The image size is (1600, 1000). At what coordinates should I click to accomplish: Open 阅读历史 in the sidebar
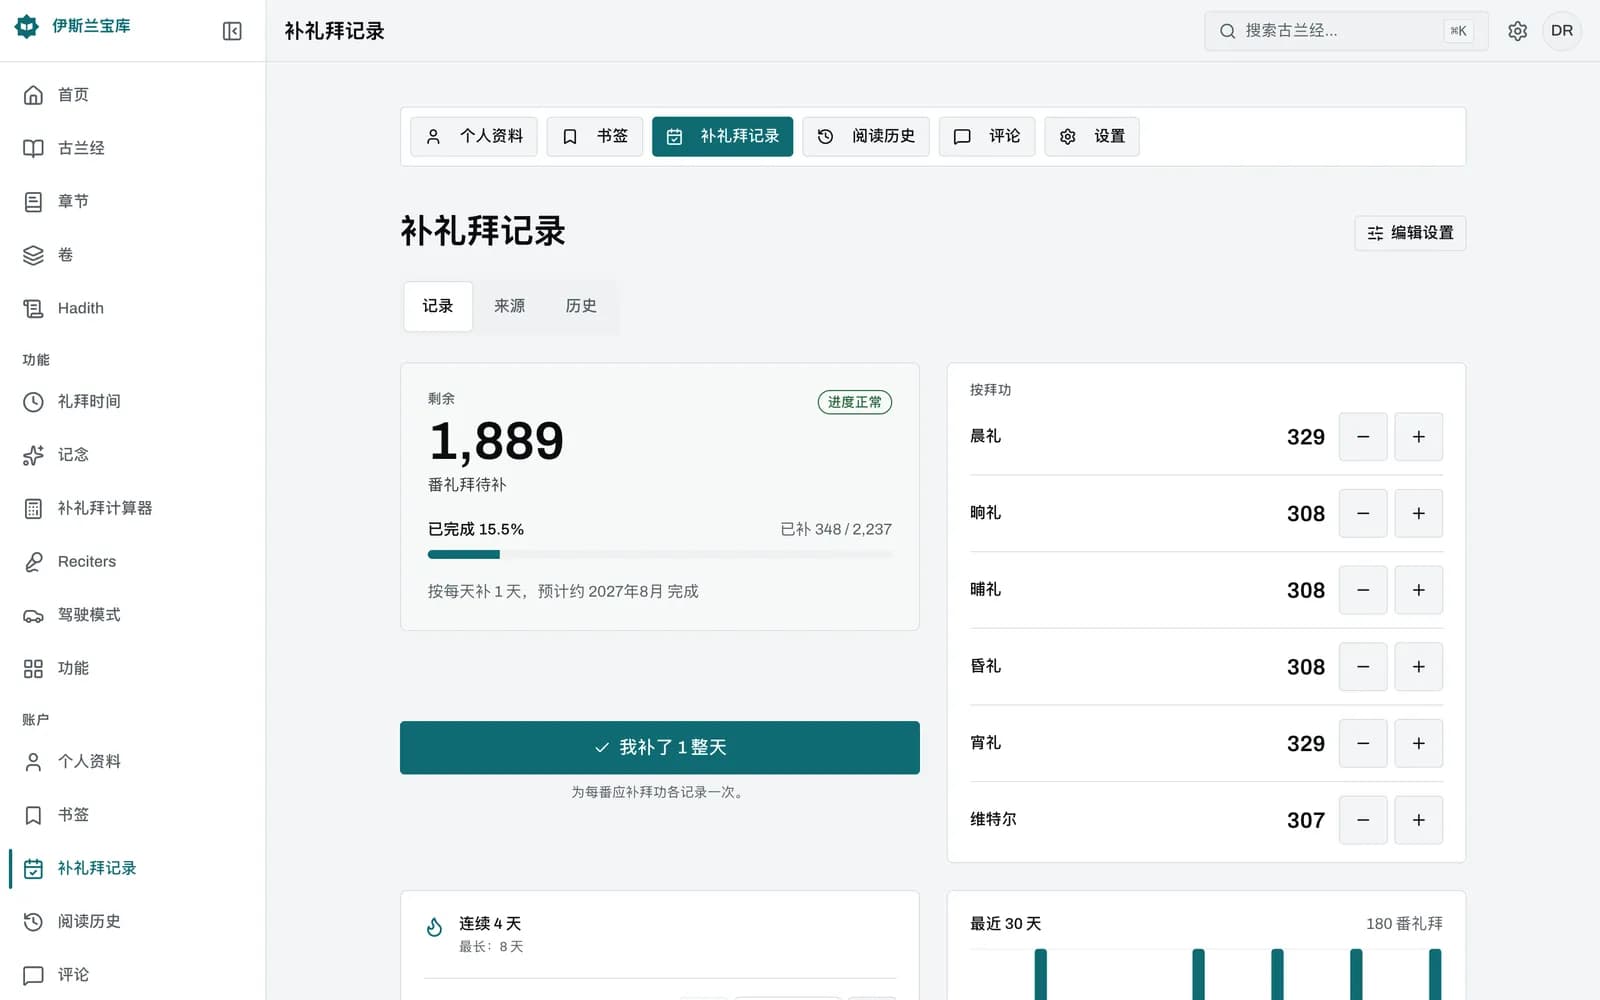click(133, 922)
